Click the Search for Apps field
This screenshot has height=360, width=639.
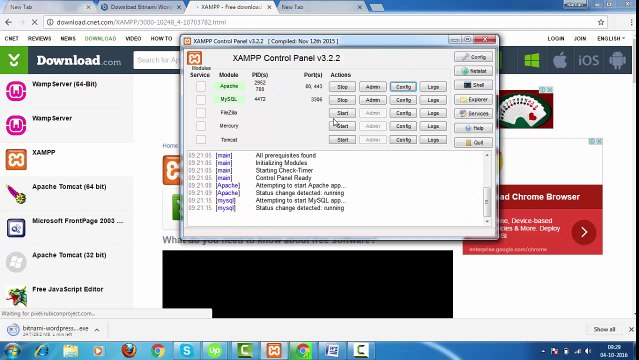click(x=157, y=60)
